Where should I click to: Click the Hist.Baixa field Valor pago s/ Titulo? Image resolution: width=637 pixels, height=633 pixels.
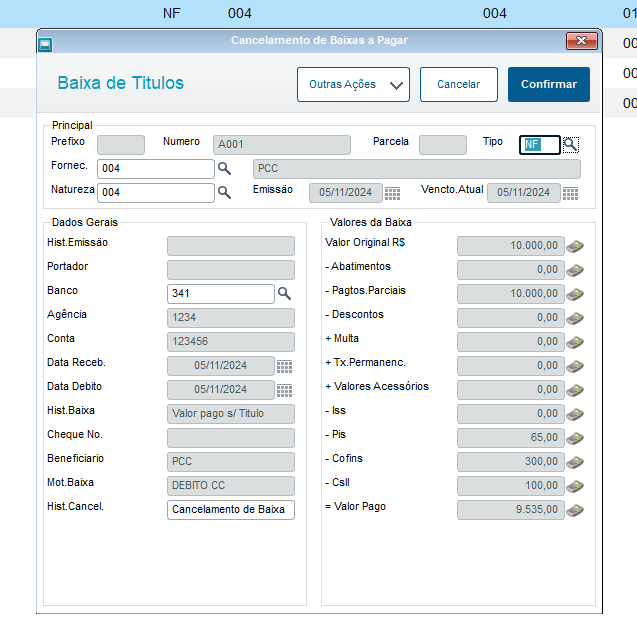tap(231, 414)
